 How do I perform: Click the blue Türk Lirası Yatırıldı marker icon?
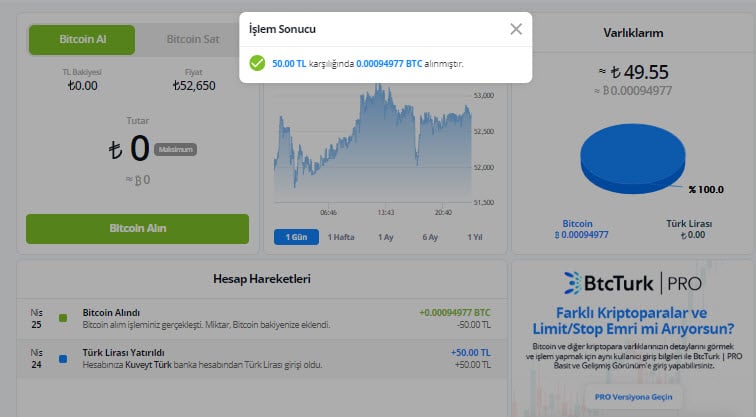[x=63, y=358]
